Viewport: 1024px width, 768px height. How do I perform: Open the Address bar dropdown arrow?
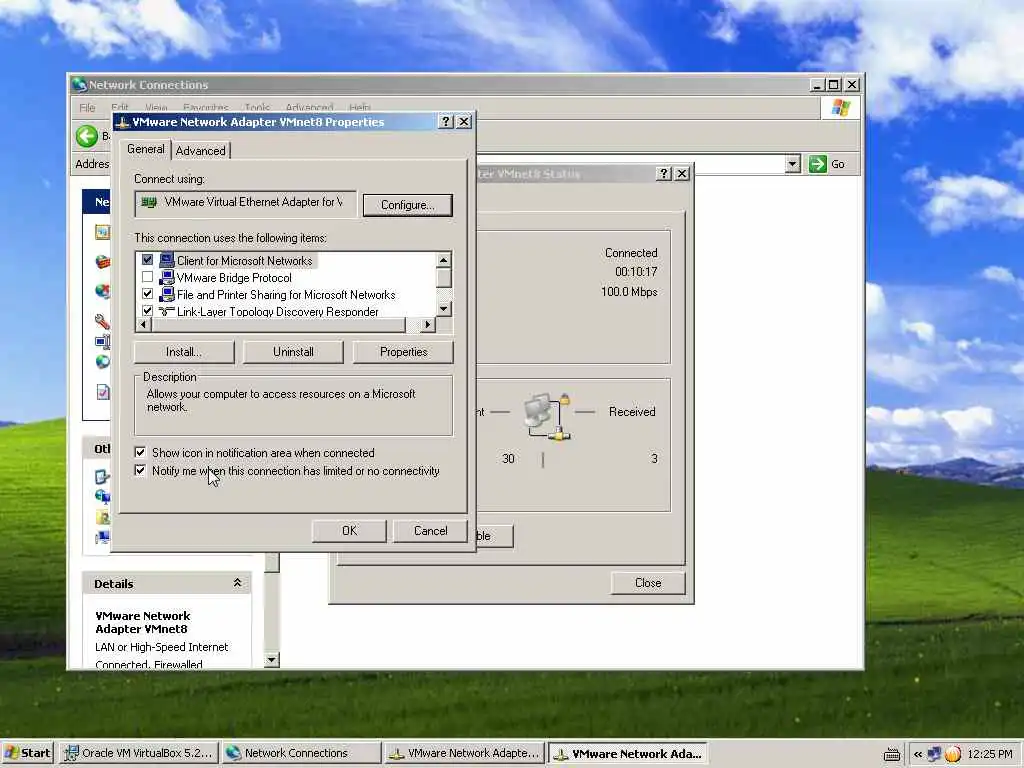[x=793, y=164]
